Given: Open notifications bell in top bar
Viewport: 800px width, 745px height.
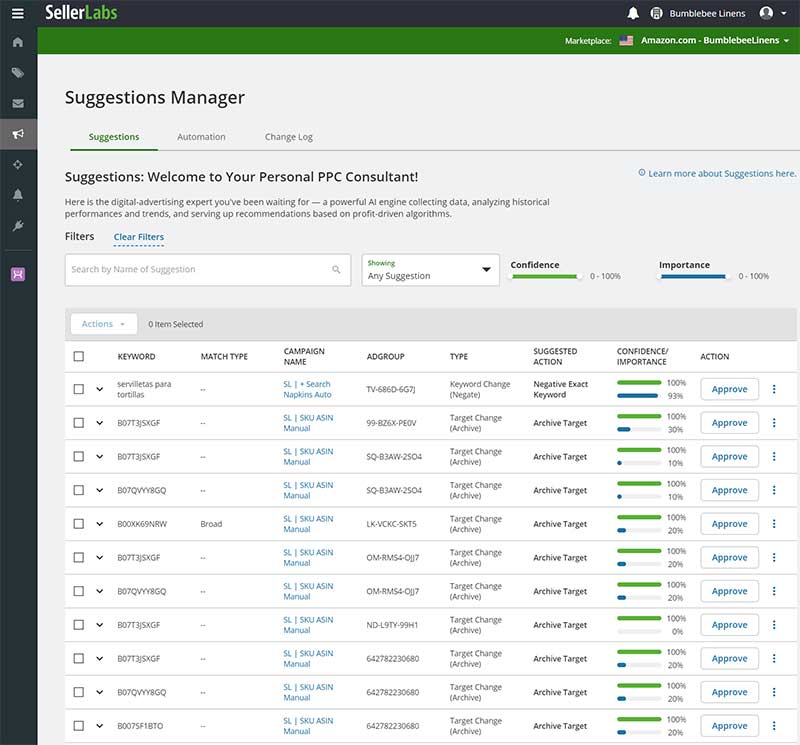Looking at the screenshot, I should point(633,13).
